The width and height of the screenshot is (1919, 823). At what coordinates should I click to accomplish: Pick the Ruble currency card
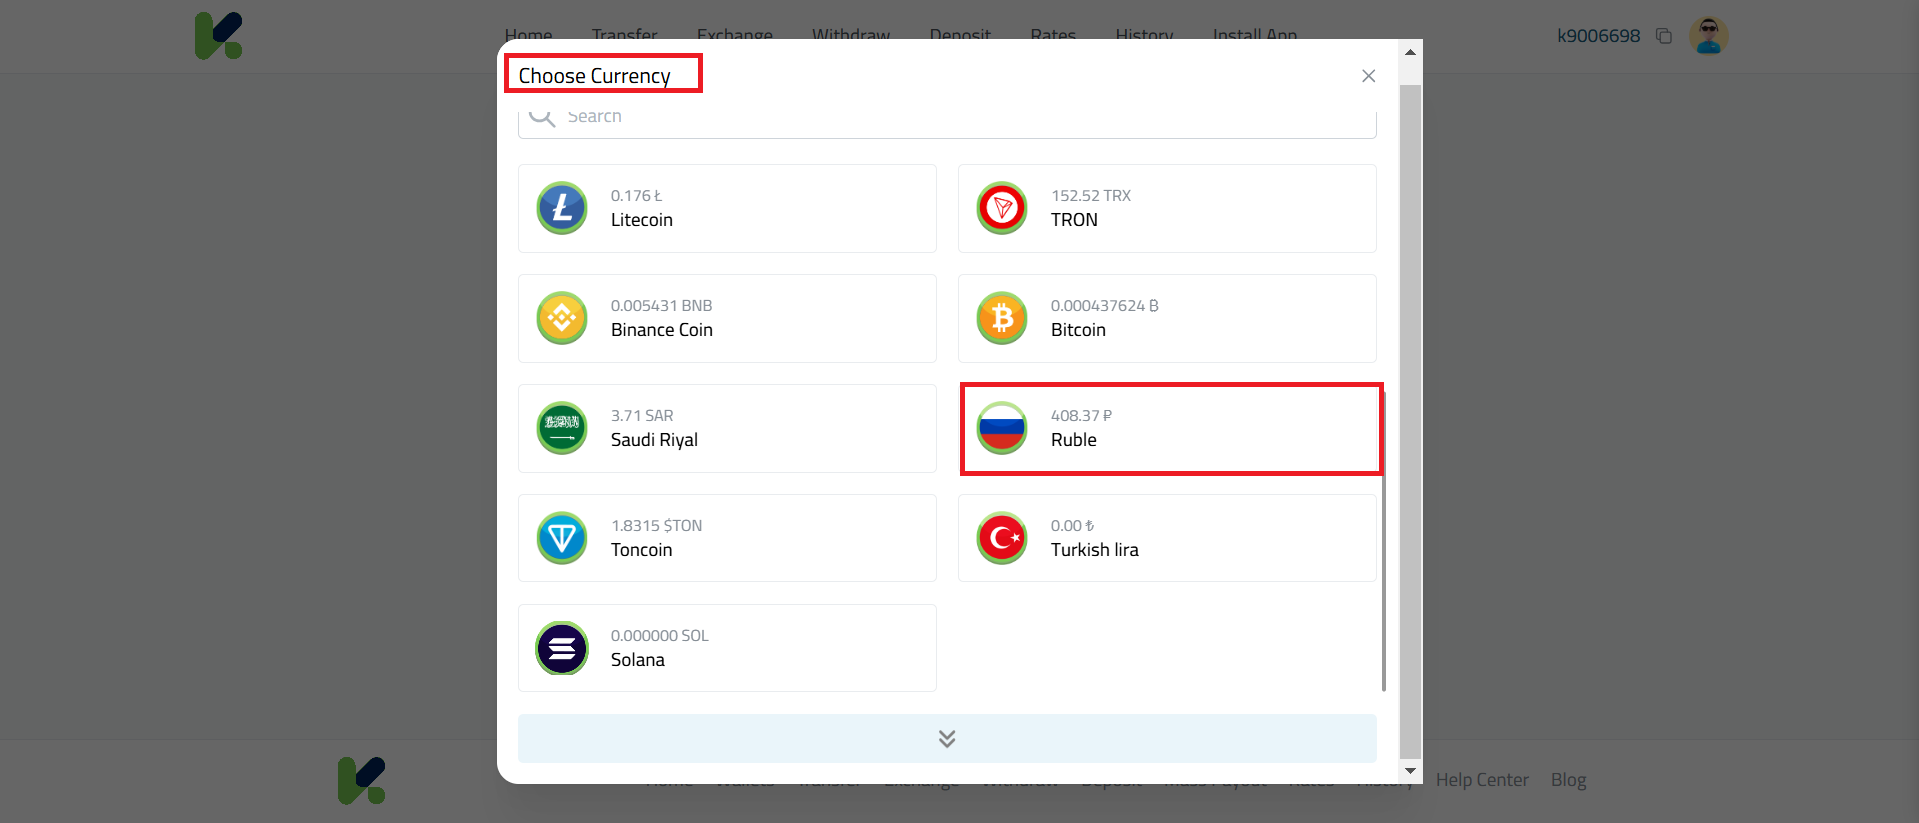click(1167, 428)
